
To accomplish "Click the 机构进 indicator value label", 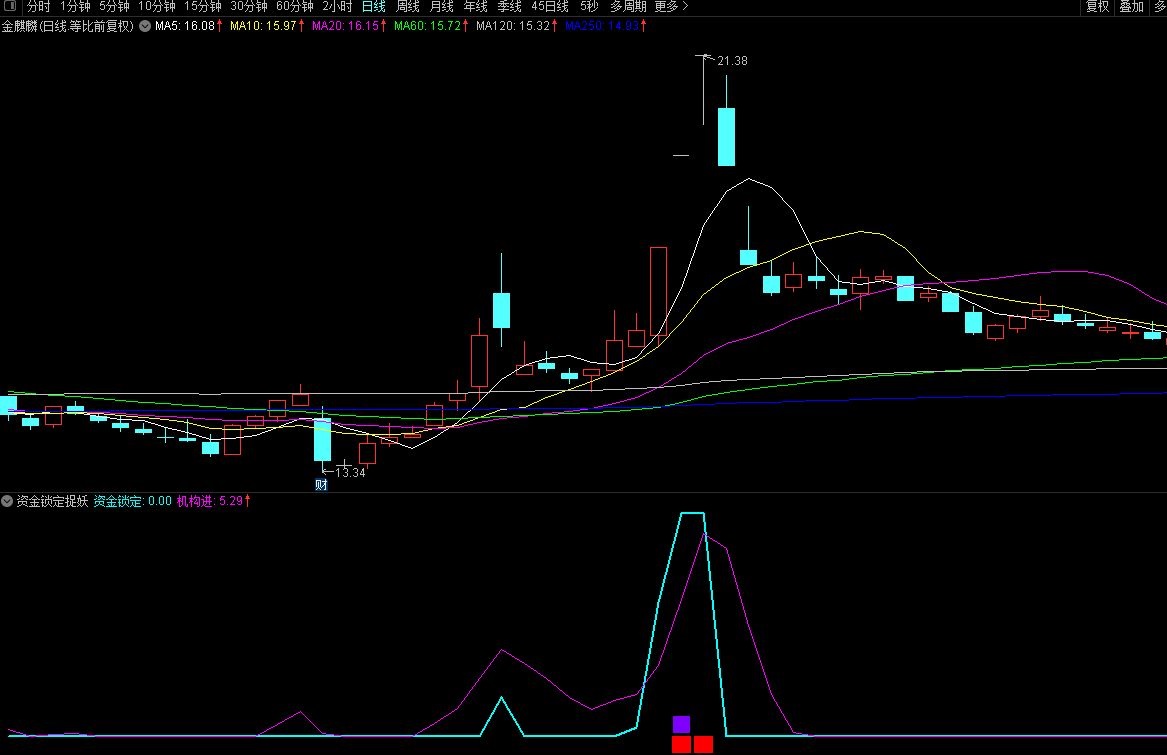I will 209,501.
